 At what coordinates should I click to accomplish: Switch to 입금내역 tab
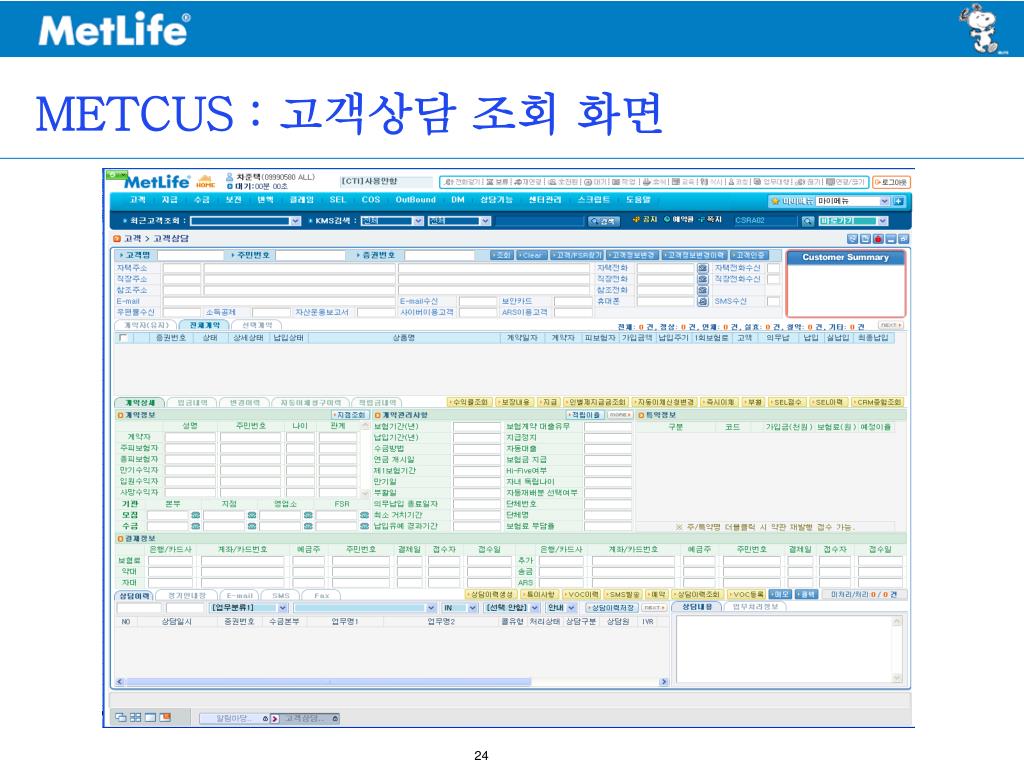tap(192, 403)
